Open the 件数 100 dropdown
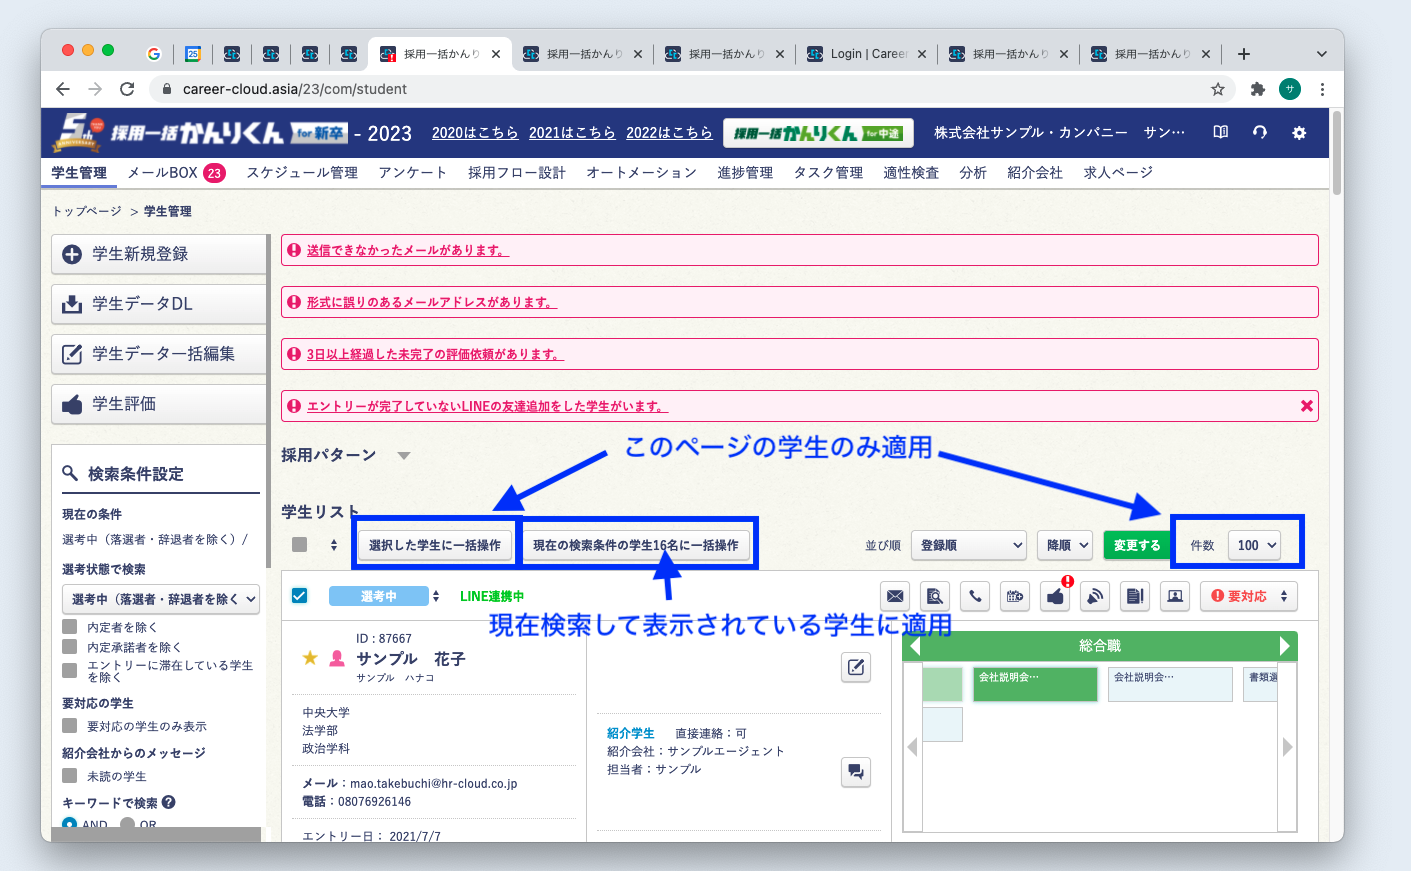The width and height of the screenshot is (1411, 871). tap(1256, 545)
